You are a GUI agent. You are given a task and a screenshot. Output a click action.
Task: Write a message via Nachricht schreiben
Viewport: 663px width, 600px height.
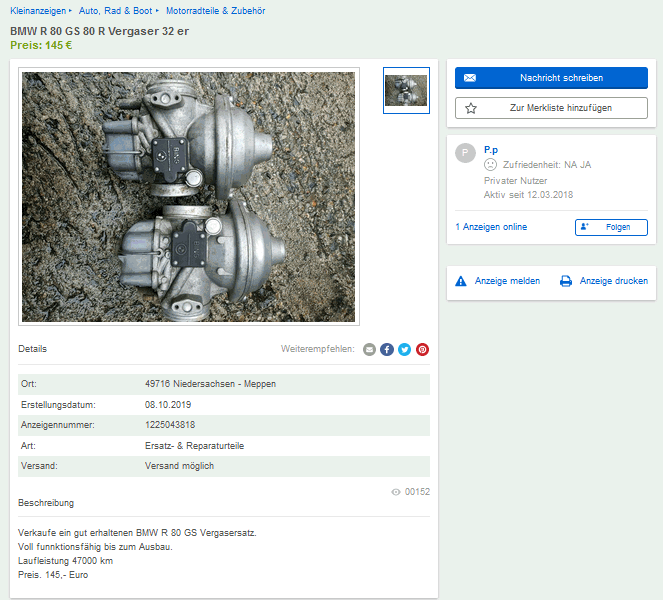coord(551,78)
